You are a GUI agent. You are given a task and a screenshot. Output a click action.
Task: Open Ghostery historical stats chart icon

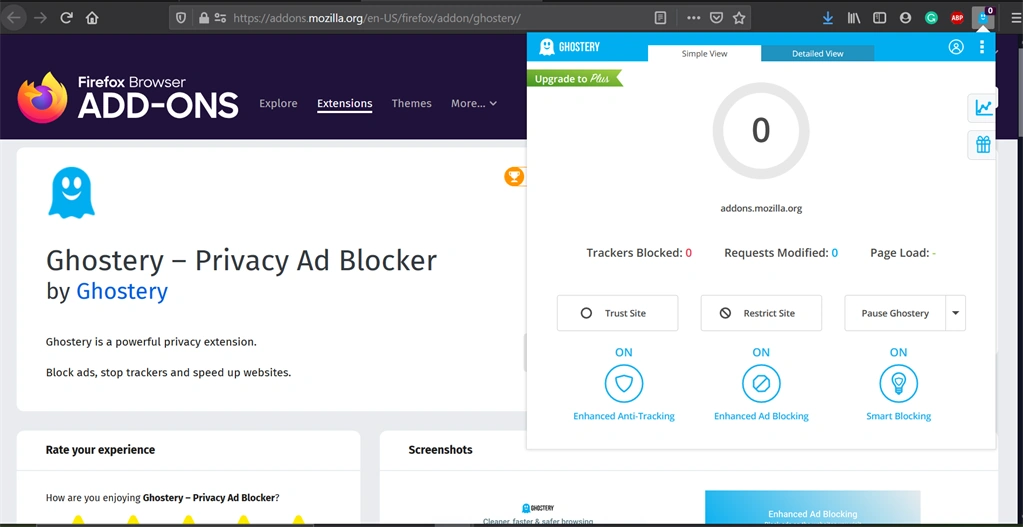click(983, 108)
